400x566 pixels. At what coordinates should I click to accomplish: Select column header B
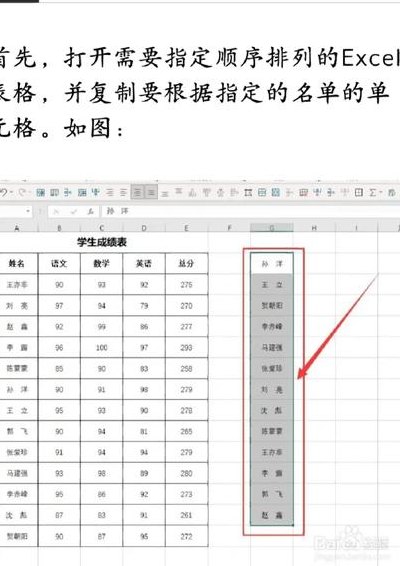pos(59,228)
